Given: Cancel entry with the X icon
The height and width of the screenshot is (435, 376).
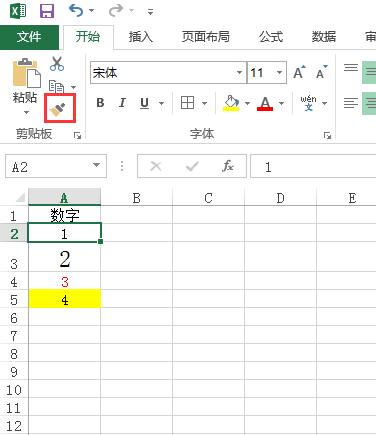Looking at the screenshot, I should coord(156,166).
